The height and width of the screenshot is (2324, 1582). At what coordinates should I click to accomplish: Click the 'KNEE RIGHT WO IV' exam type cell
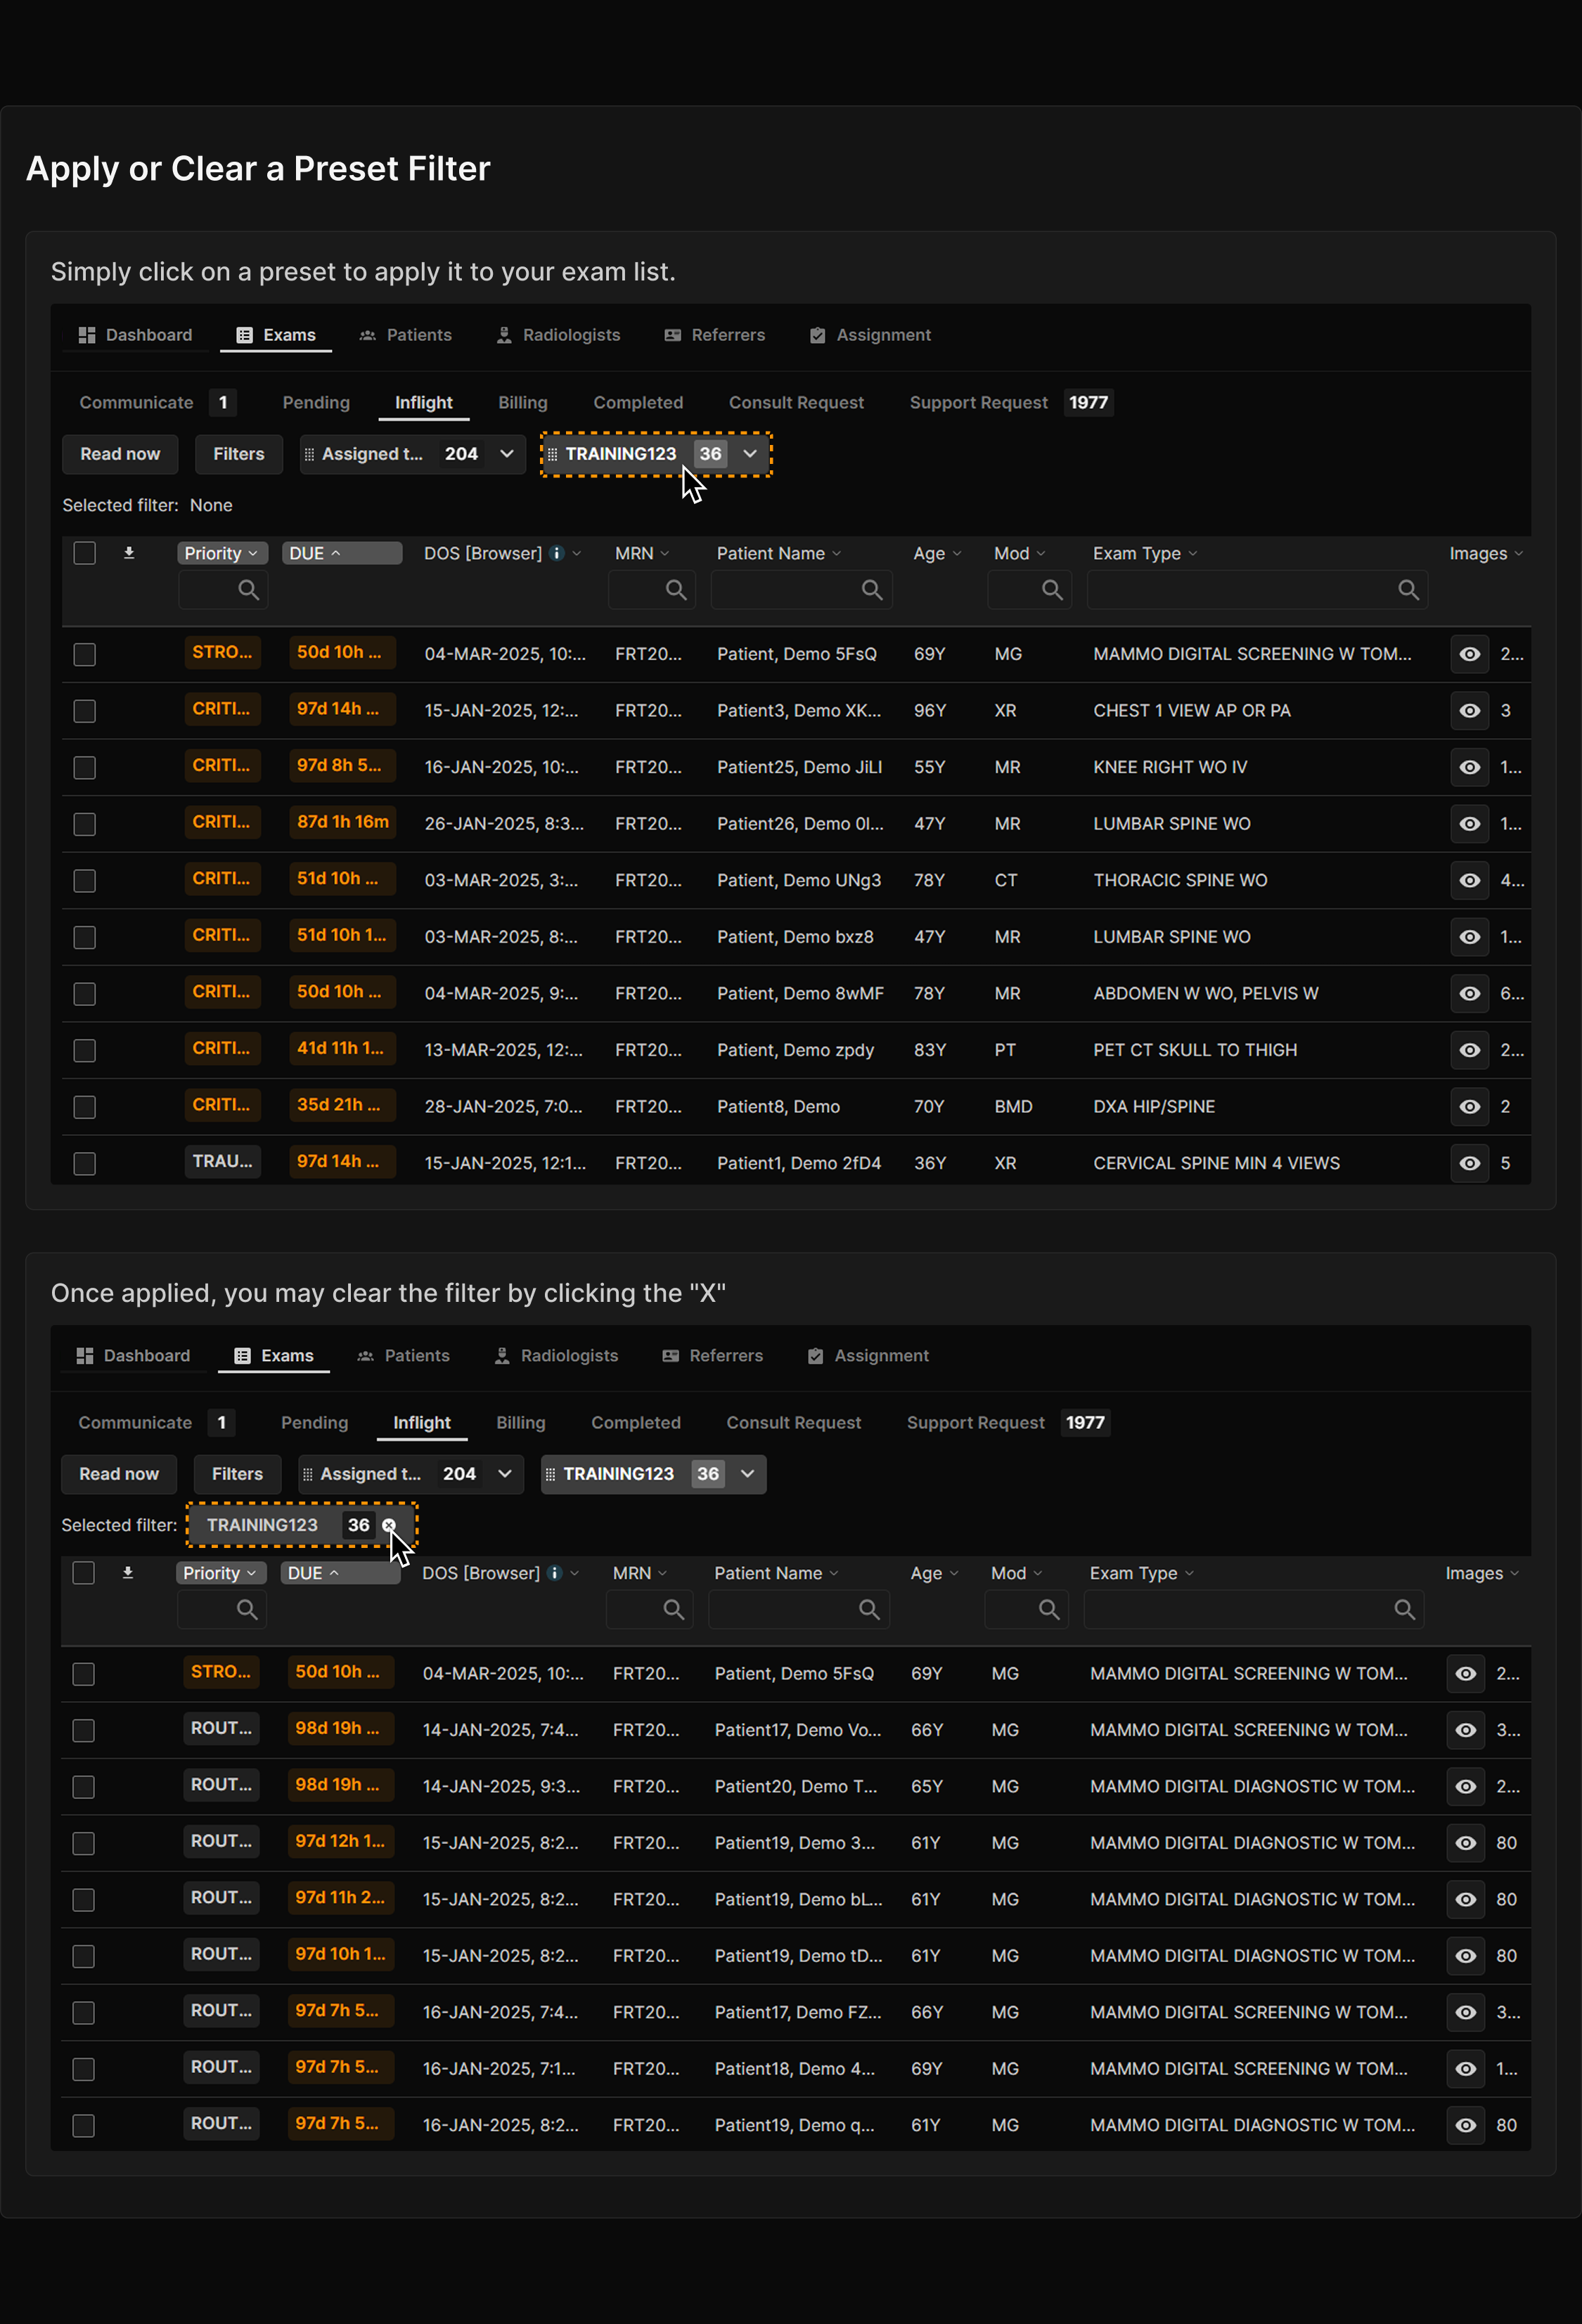point(1170,767)
